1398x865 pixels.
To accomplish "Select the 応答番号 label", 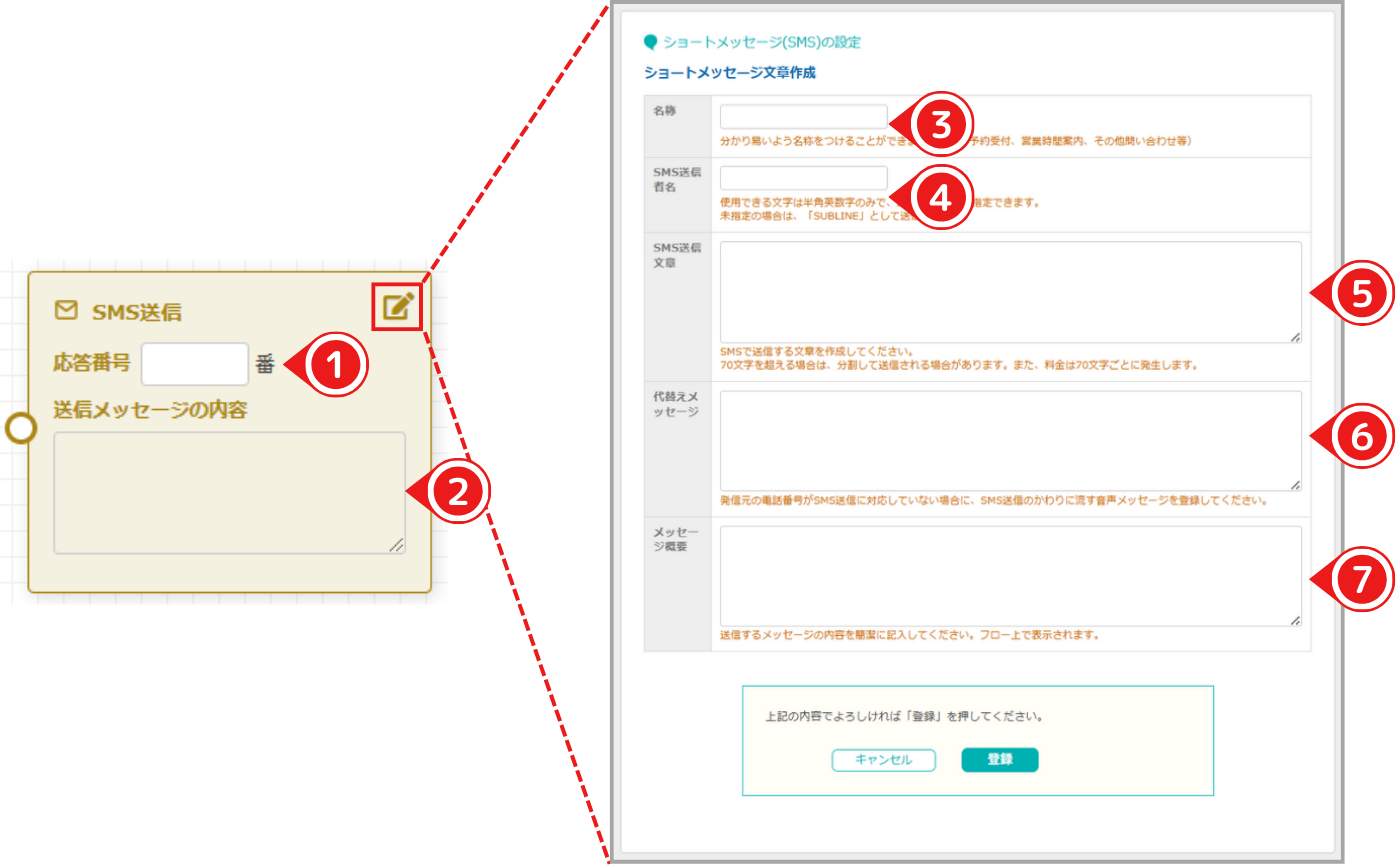I will pos(92,363).
